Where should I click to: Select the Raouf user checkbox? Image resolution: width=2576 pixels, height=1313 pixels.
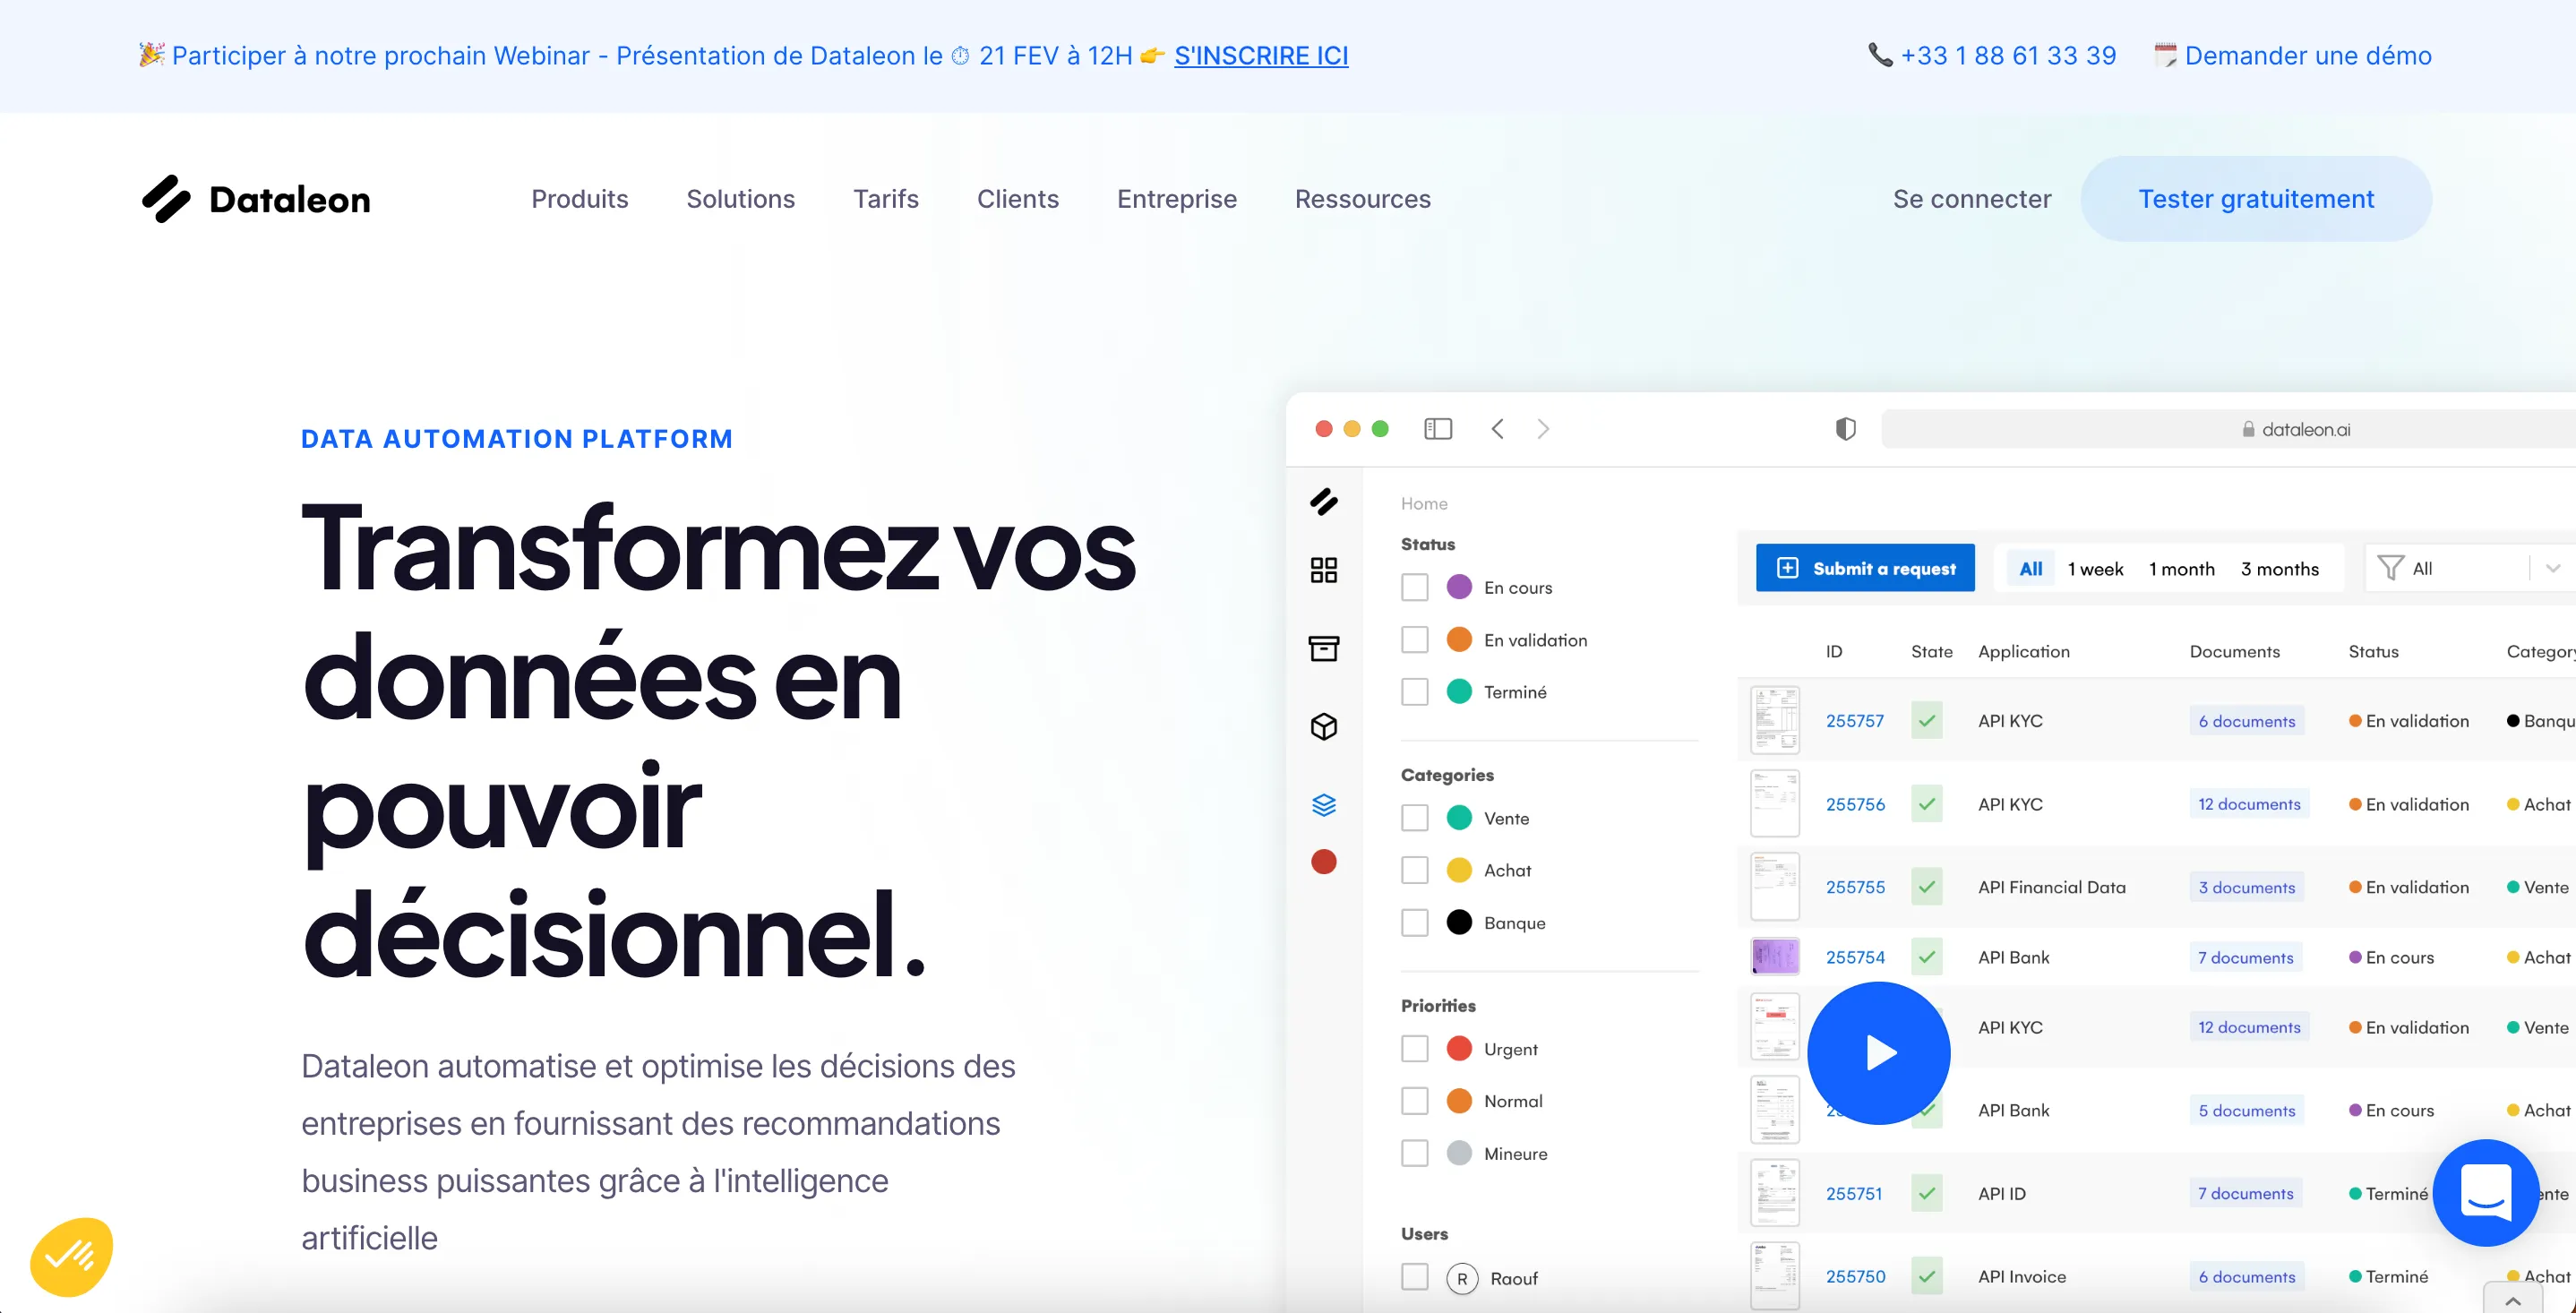1415,1276
